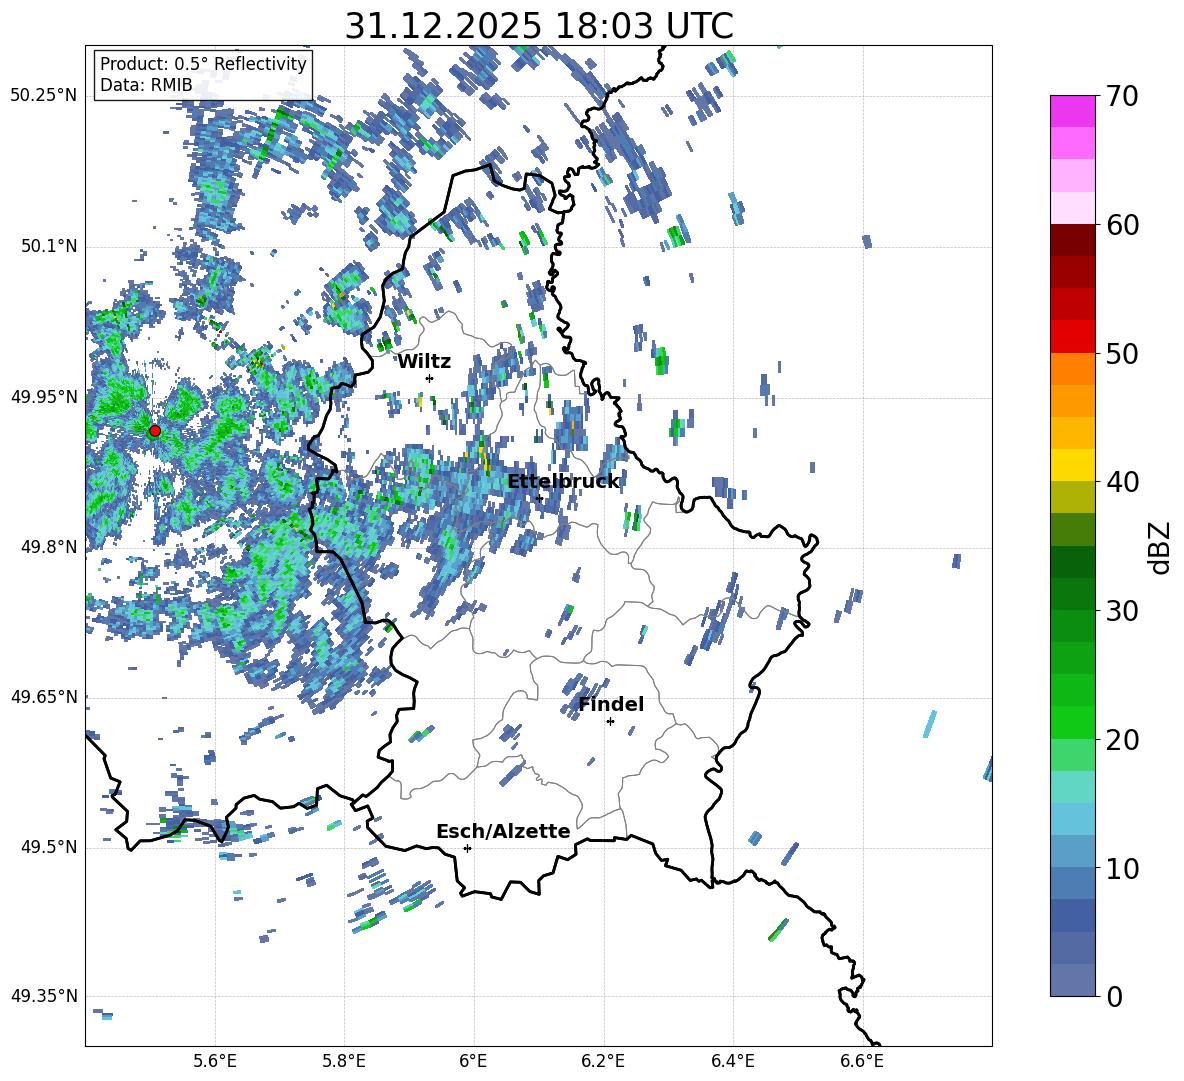Click the 6.6°E longitude label
The image size is (1184, 1081).
click(862, 1061)
